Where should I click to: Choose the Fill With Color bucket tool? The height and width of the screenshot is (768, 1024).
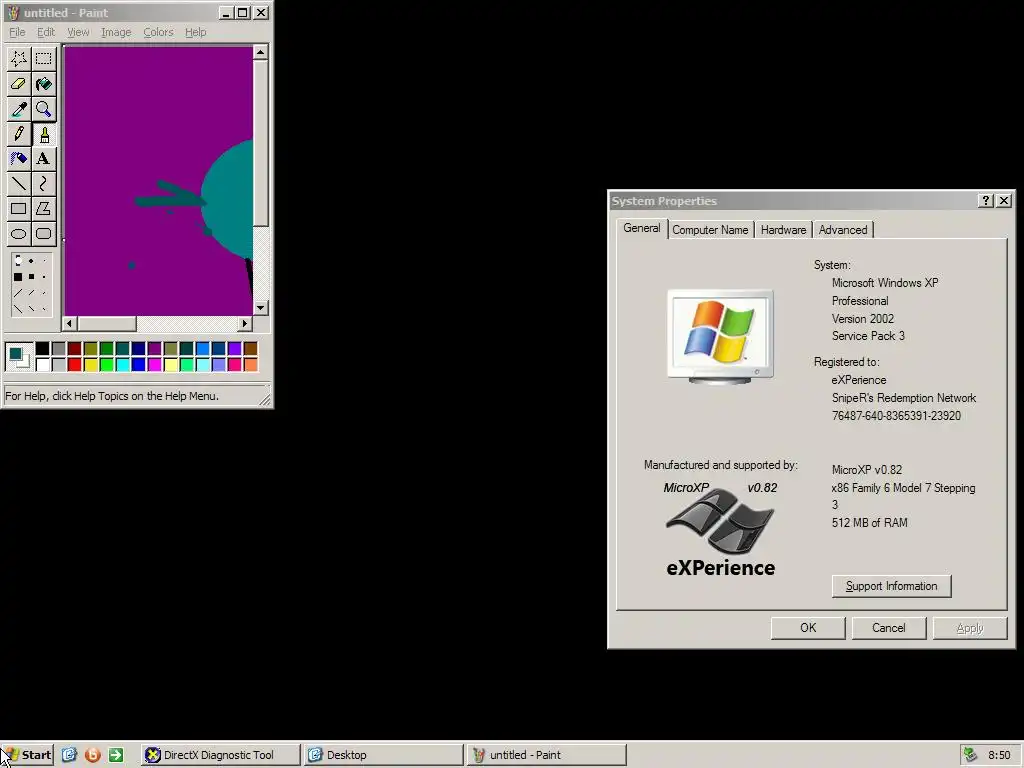pos(44,84)
